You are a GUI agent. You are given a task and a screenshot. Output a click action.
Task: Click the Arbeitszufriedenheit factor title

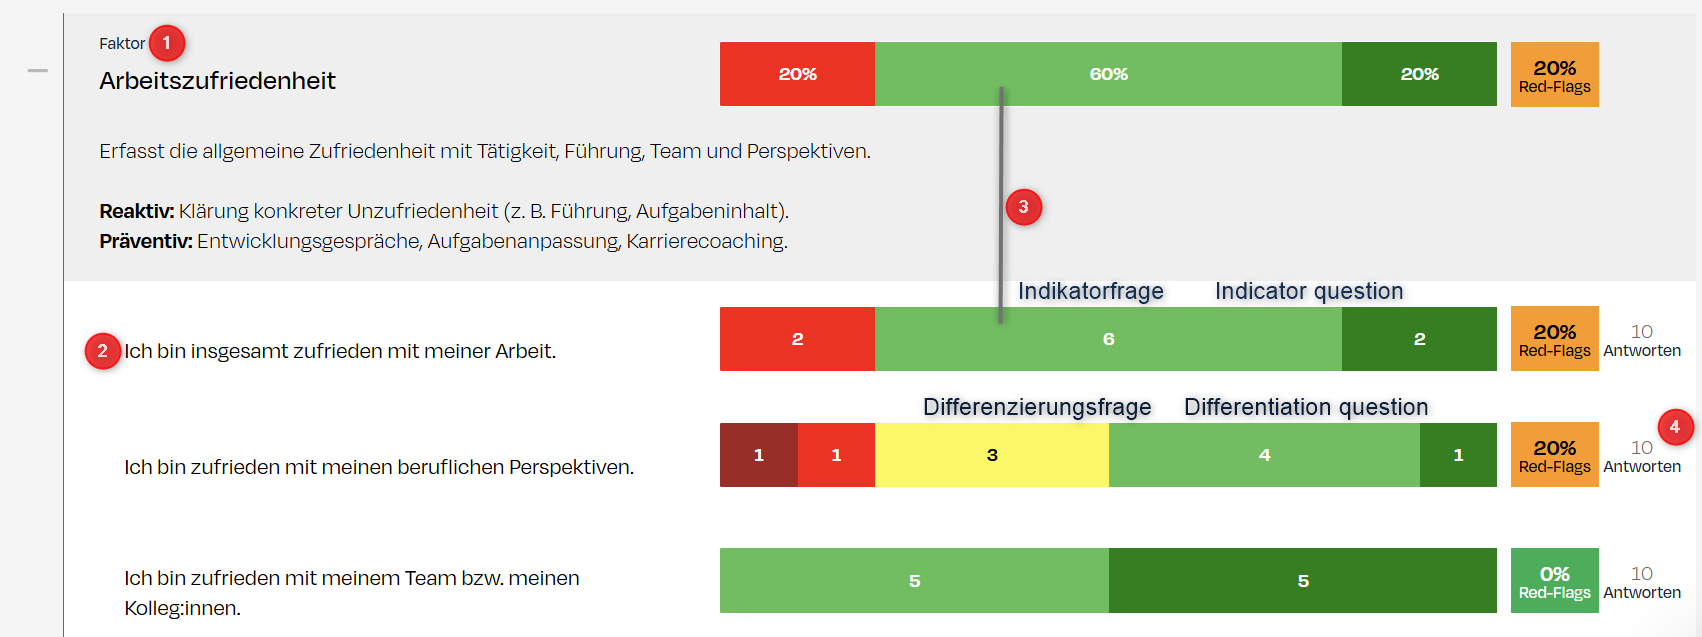pyautogui.click(x=217, y=81)
